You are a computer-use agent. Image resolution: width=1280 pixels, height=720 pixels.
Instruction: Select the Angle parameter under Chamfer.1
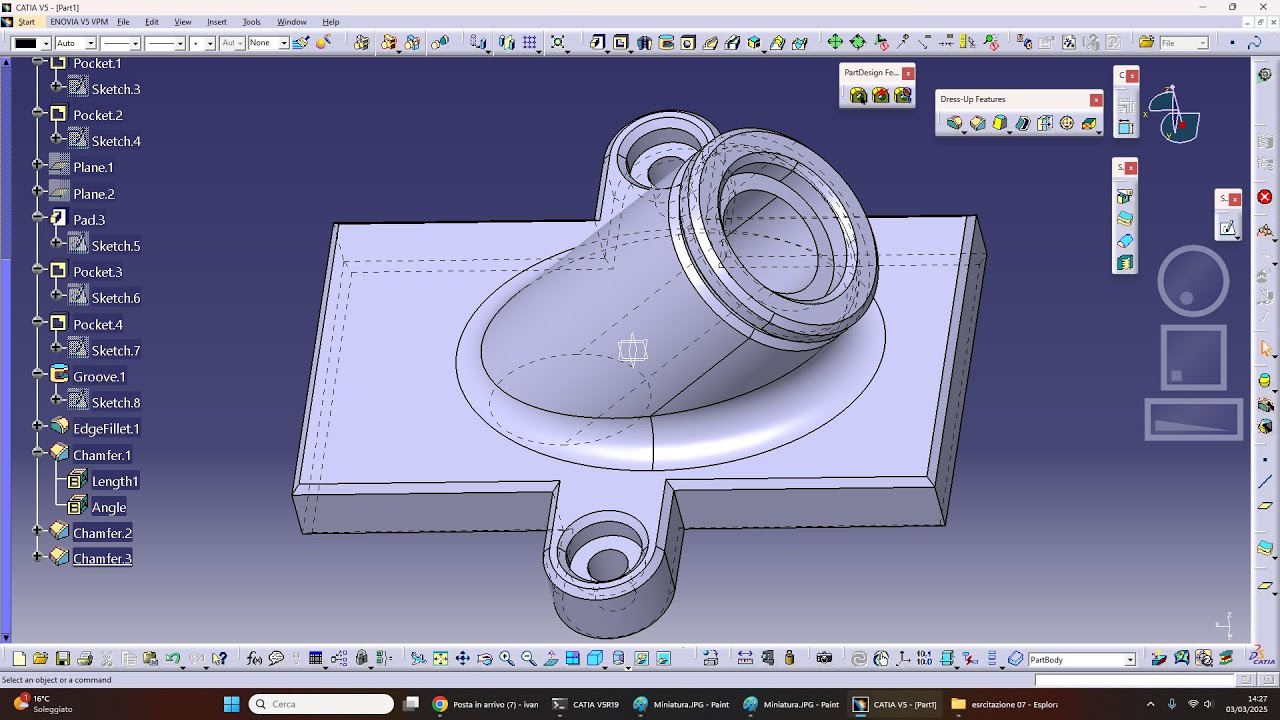pyautogui.click(x=109, y=508)
